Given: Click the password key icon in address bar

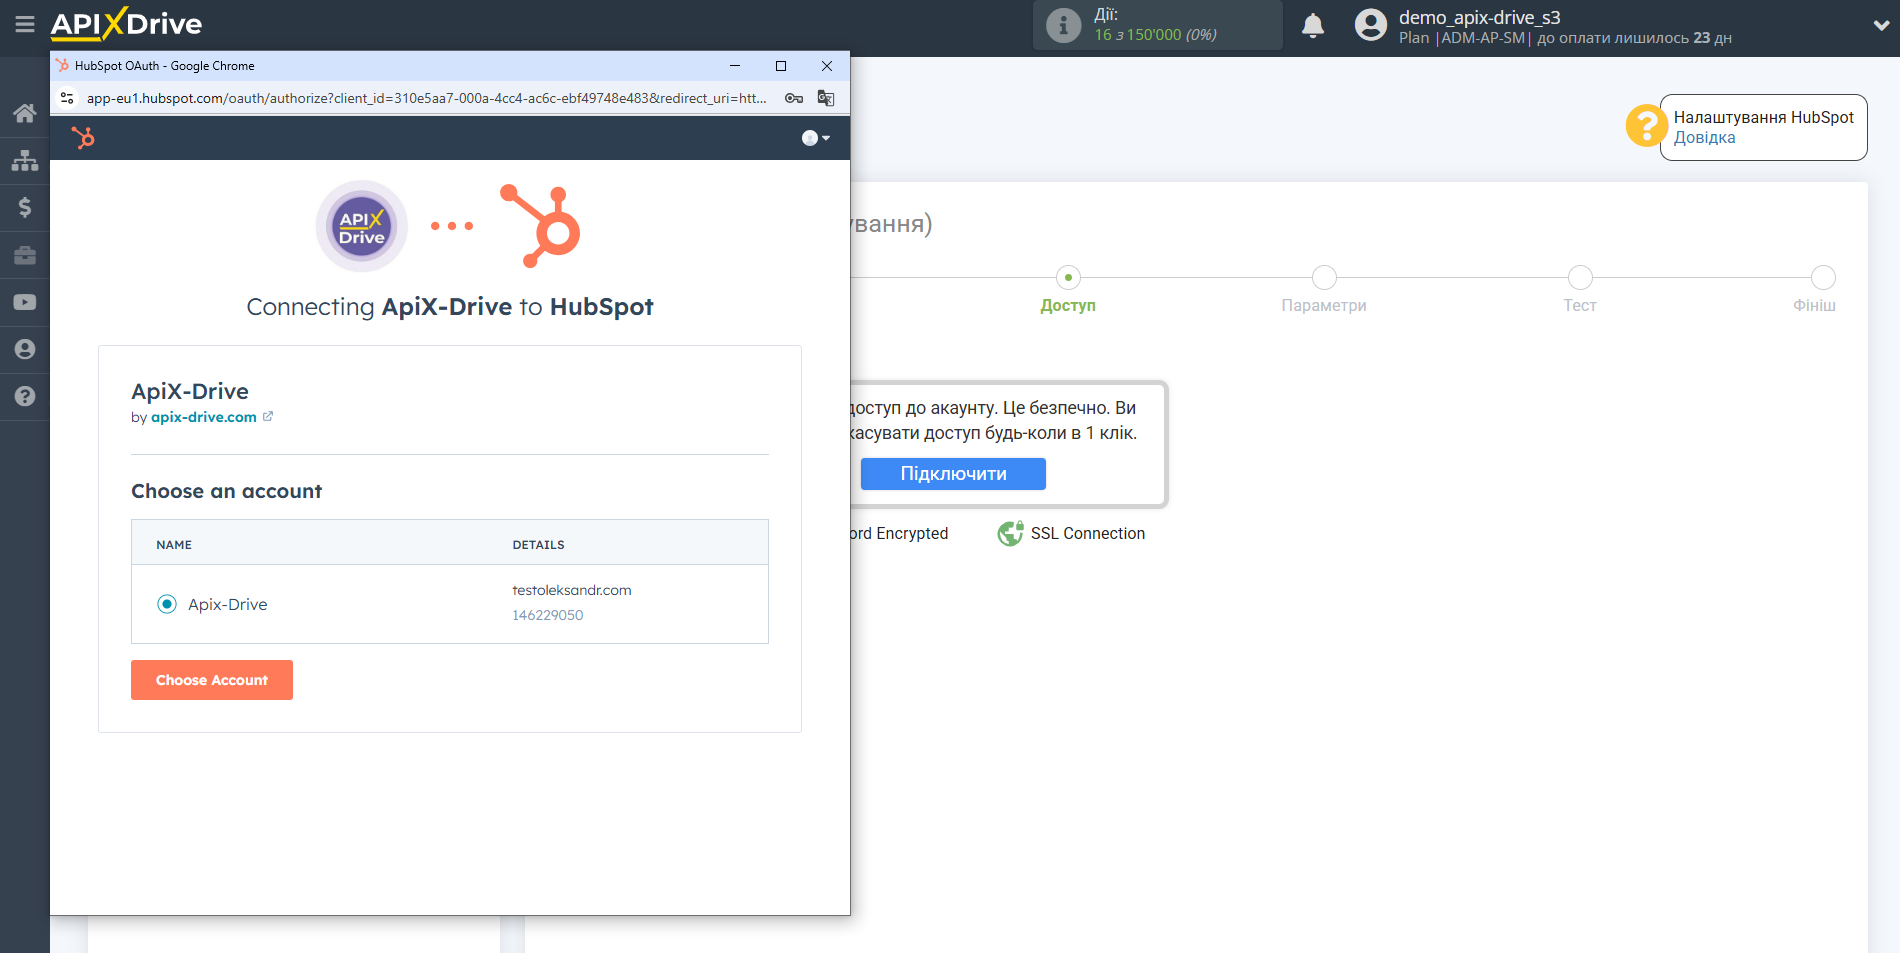Looking at the screenshot, I should (x=794, y=98).
